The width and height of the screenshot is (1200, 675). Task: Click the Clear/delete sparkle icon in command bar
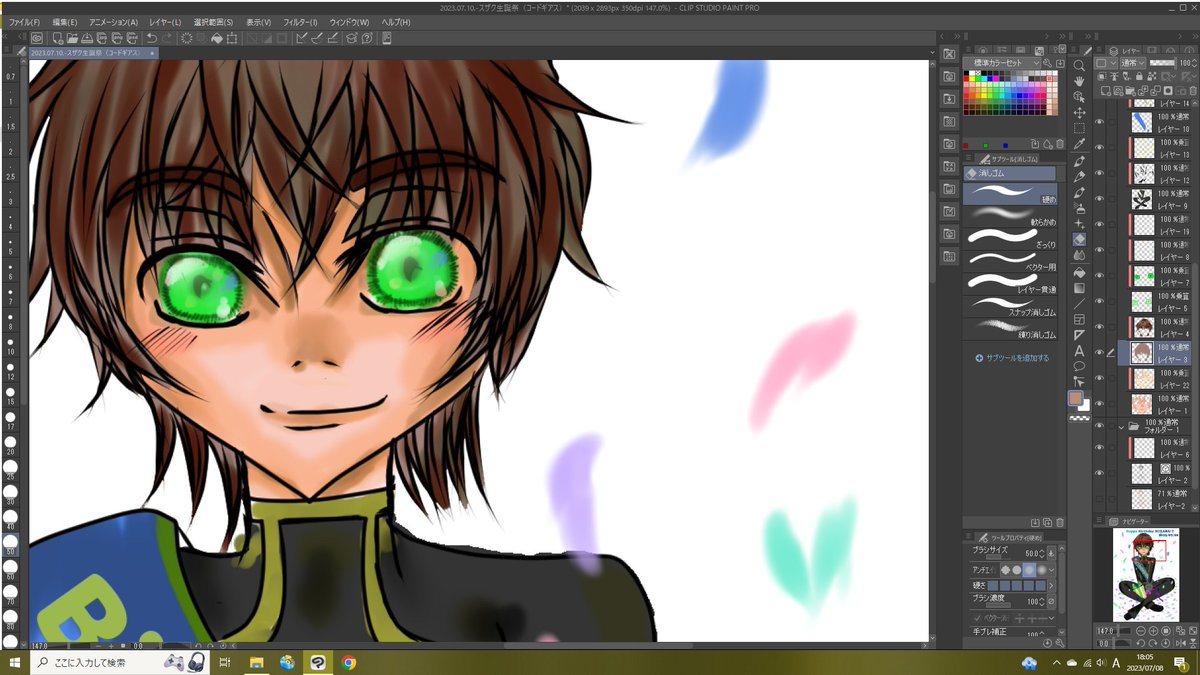(187, 38)
